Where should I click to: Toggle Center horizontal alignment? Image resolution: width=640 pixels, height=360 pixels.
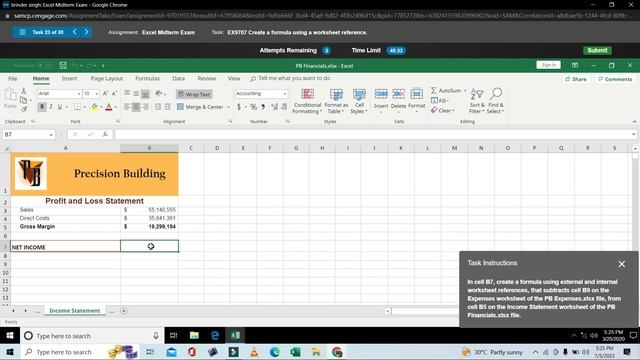[x=136, y=107]
